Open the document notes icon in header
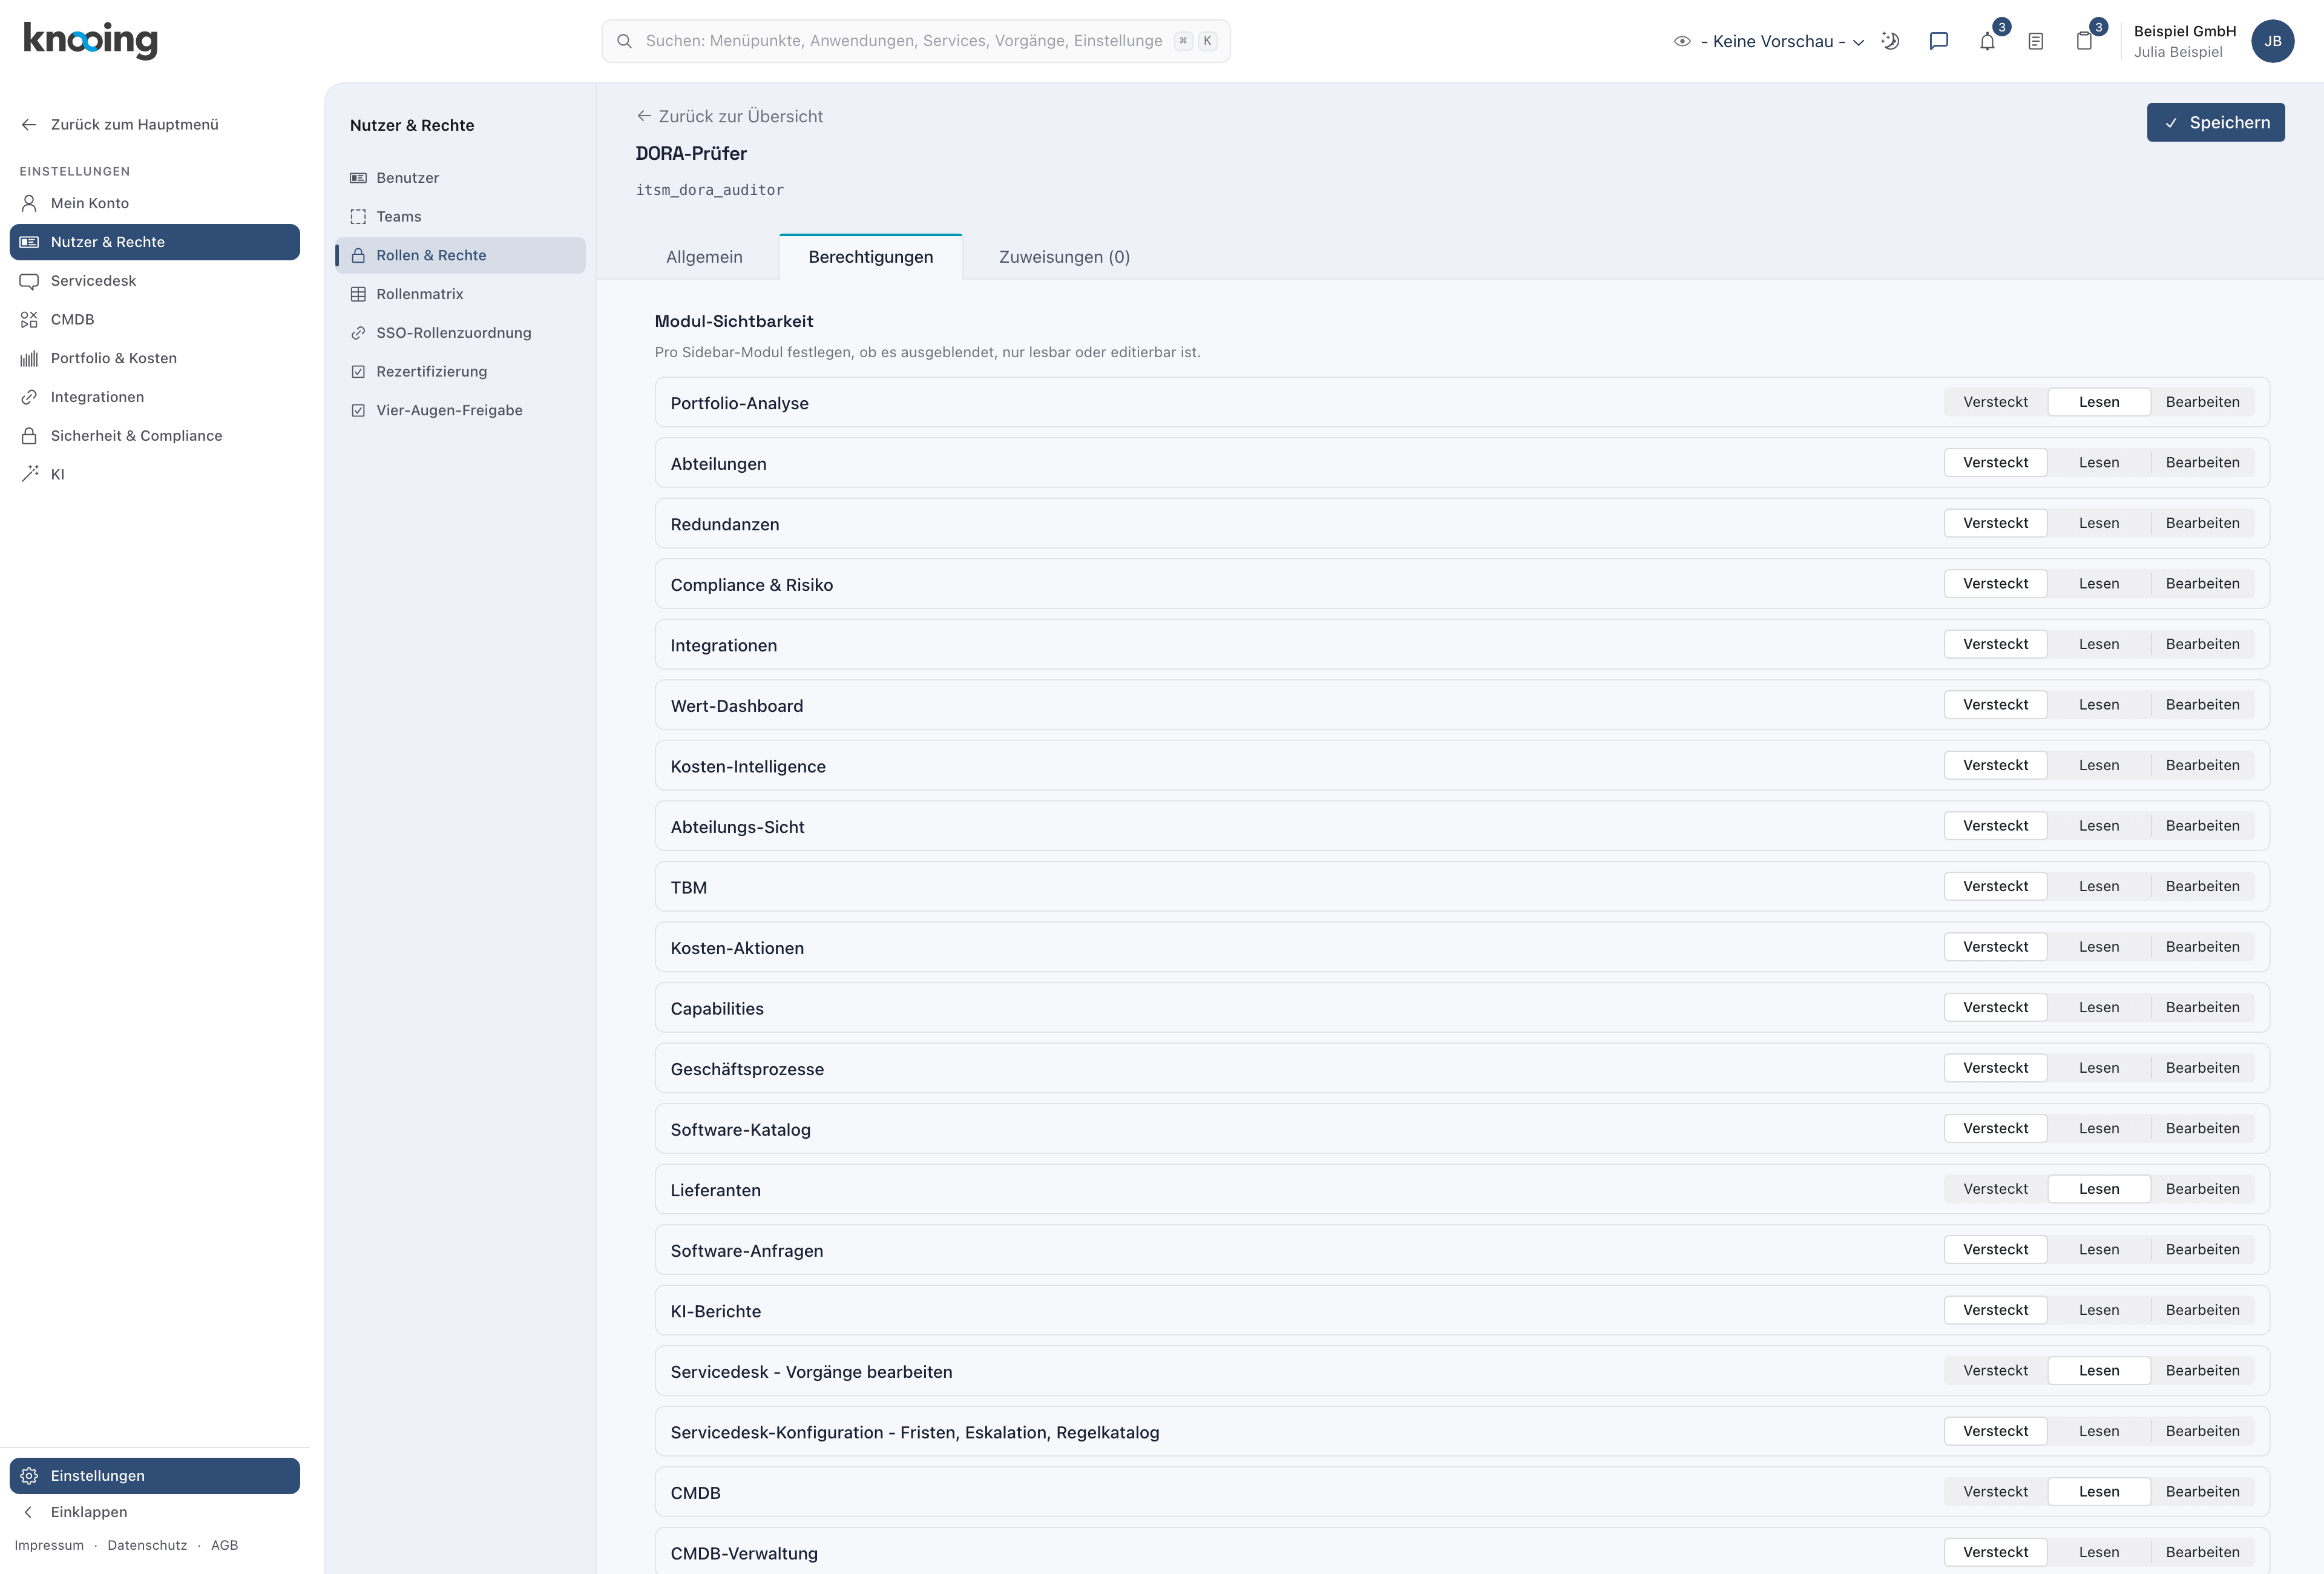The width and height of the screenshot is (2324, 1574). pyautogui.click(x=2035, y=41)
